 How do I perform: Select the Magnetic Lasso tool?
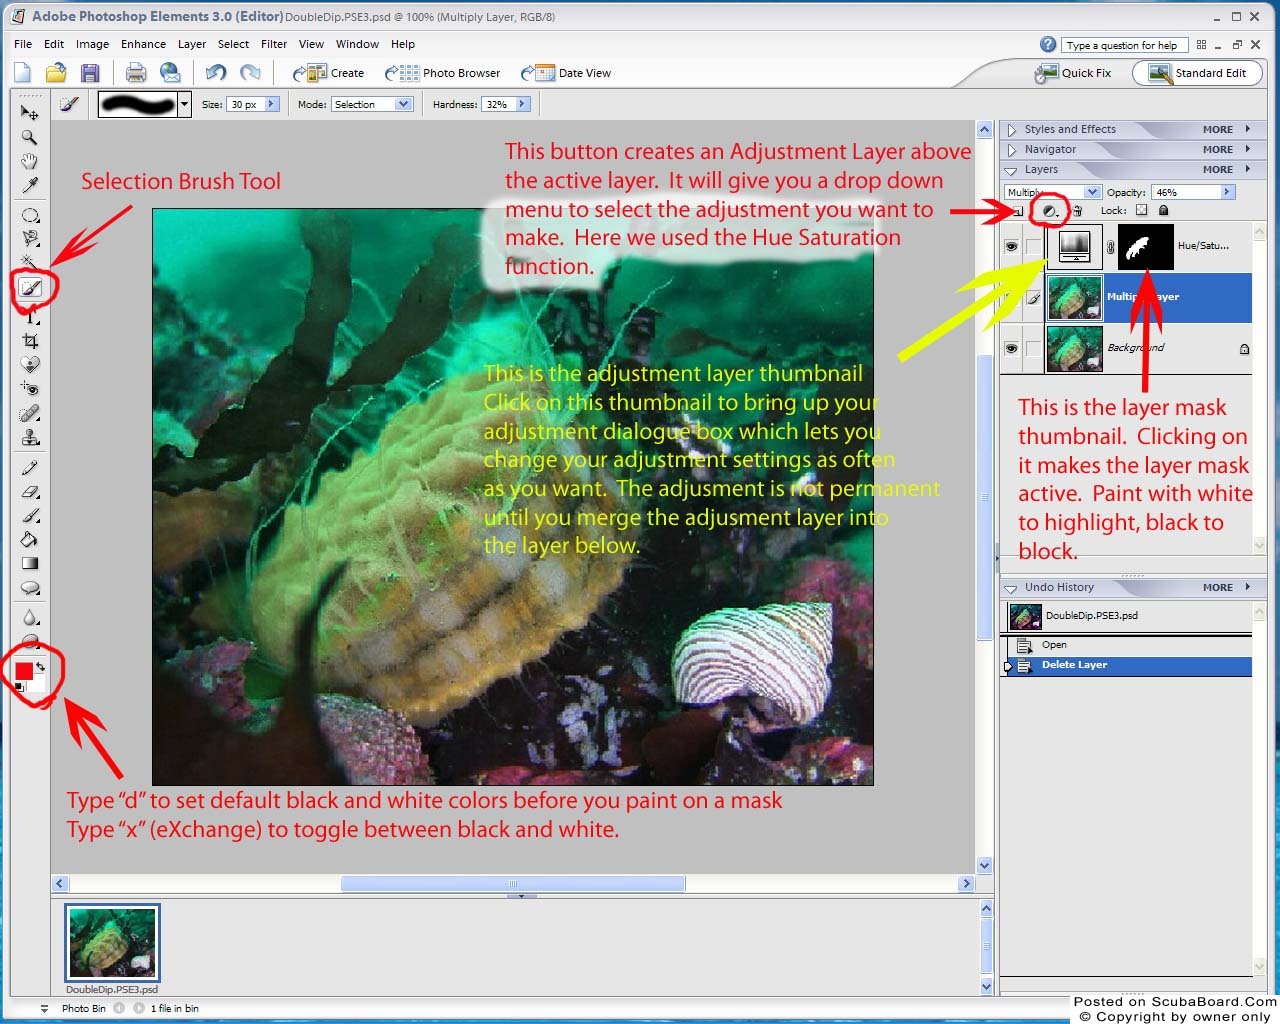coord(30,238)
